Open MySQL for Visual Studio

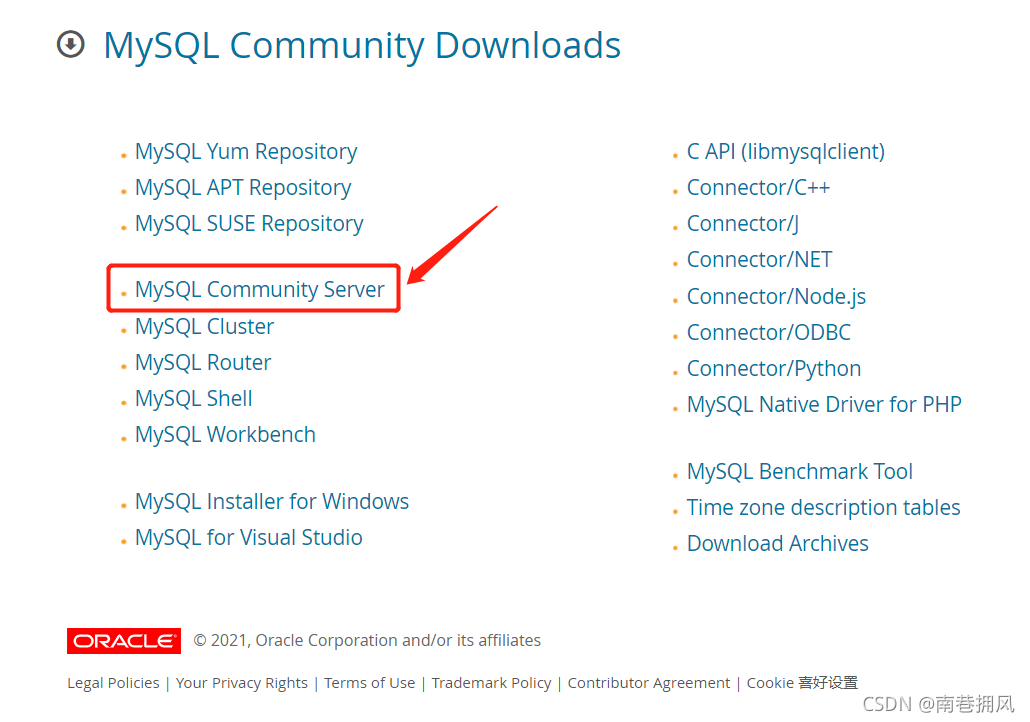click(249, 538)
